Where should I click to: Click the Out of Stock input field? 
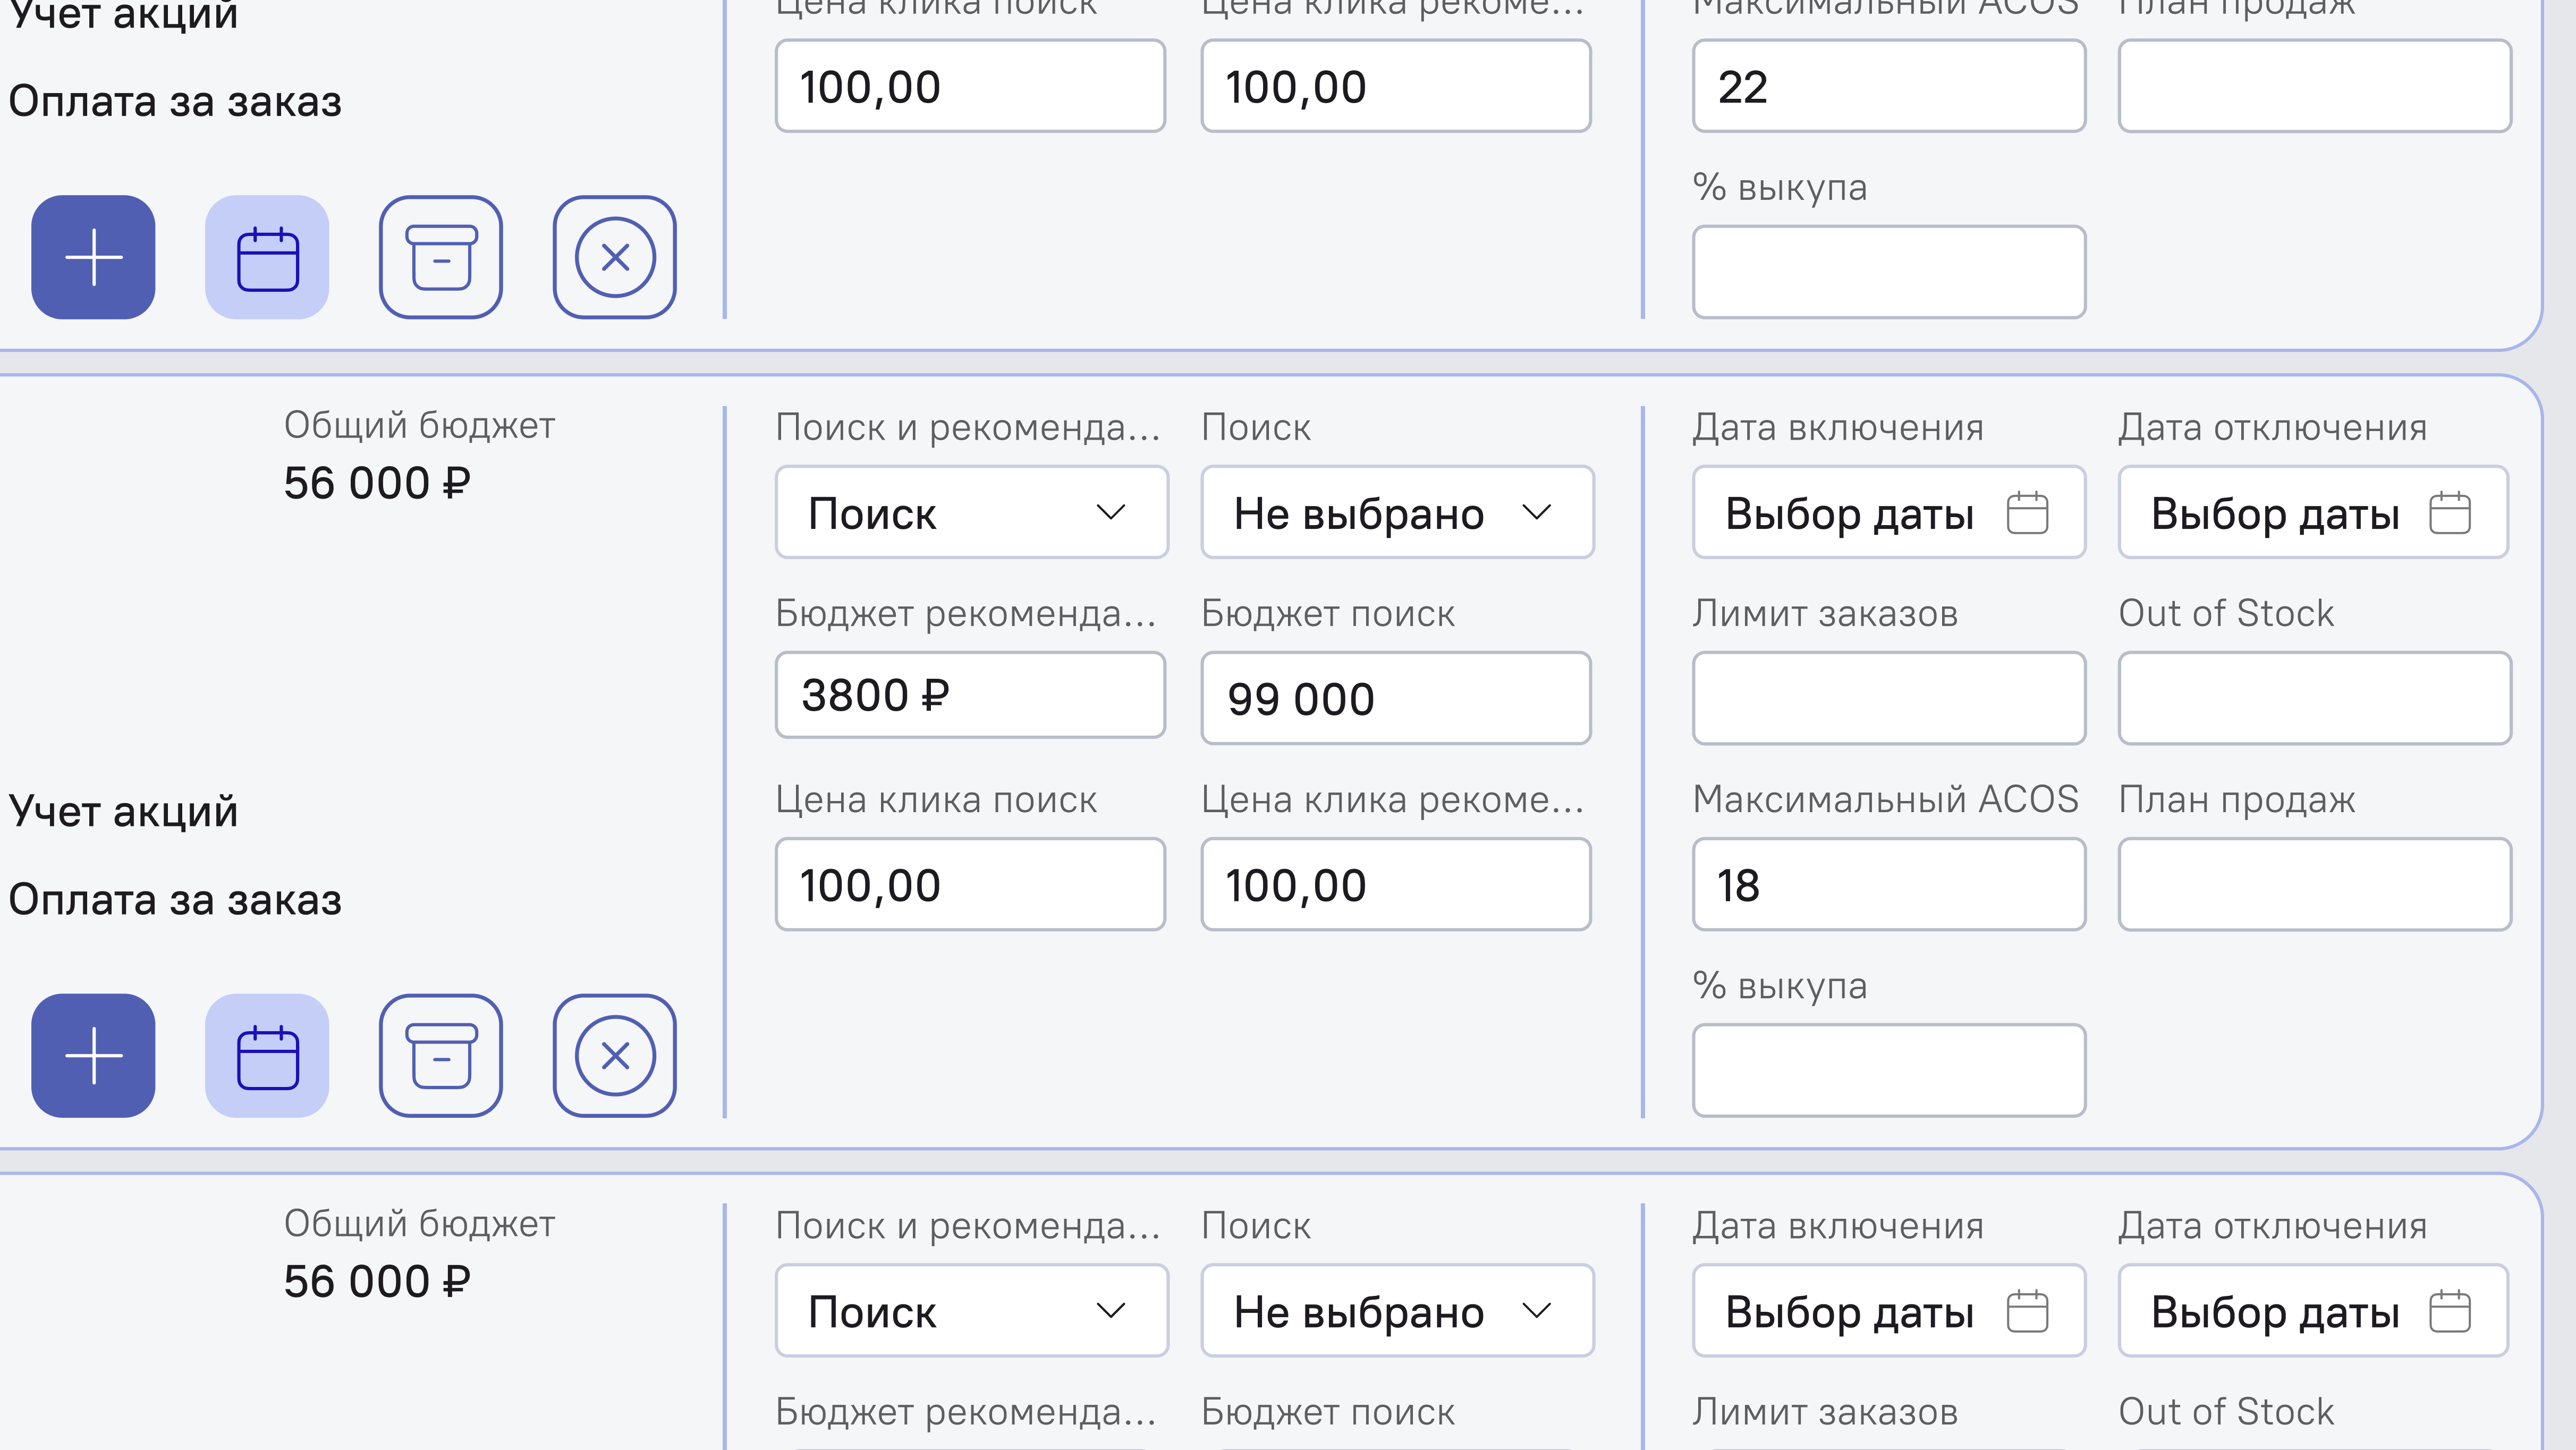tap(2313, 697)
